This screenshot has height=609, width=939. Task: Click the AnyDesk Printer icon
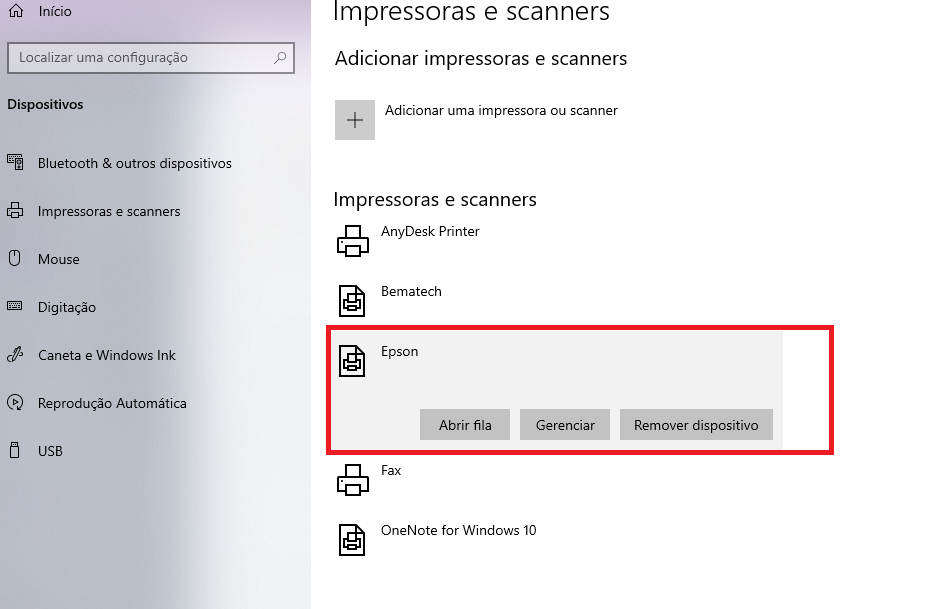pyautogui.click(x=352, y=240)
